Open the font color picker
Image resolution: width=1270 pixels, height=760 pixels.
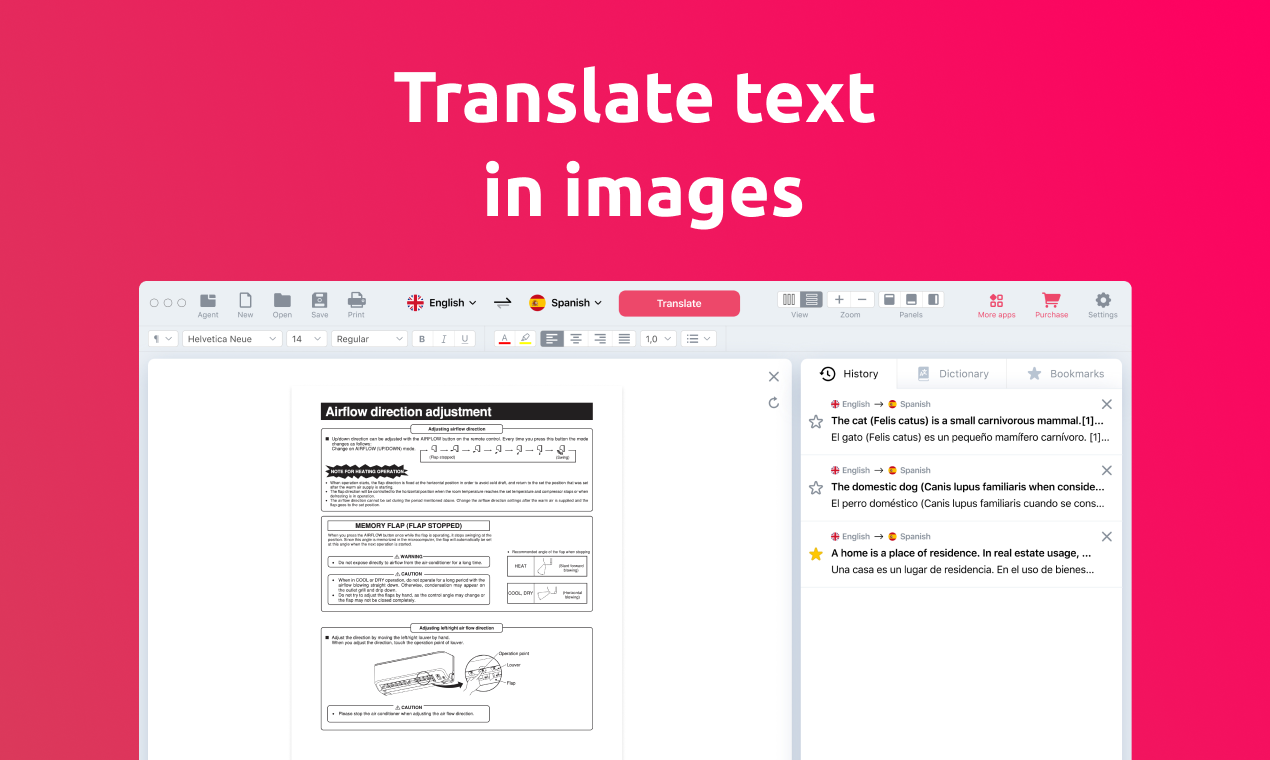point(504,338)
